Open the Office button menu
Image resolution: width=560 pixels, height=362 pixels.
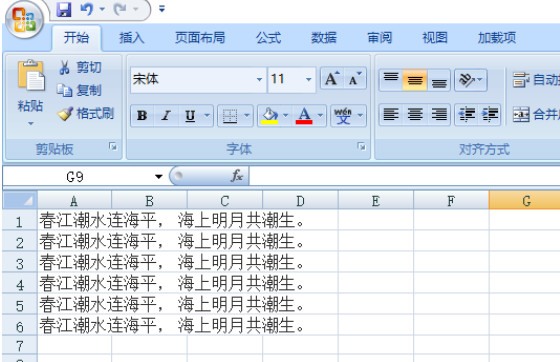pos(24,20)
